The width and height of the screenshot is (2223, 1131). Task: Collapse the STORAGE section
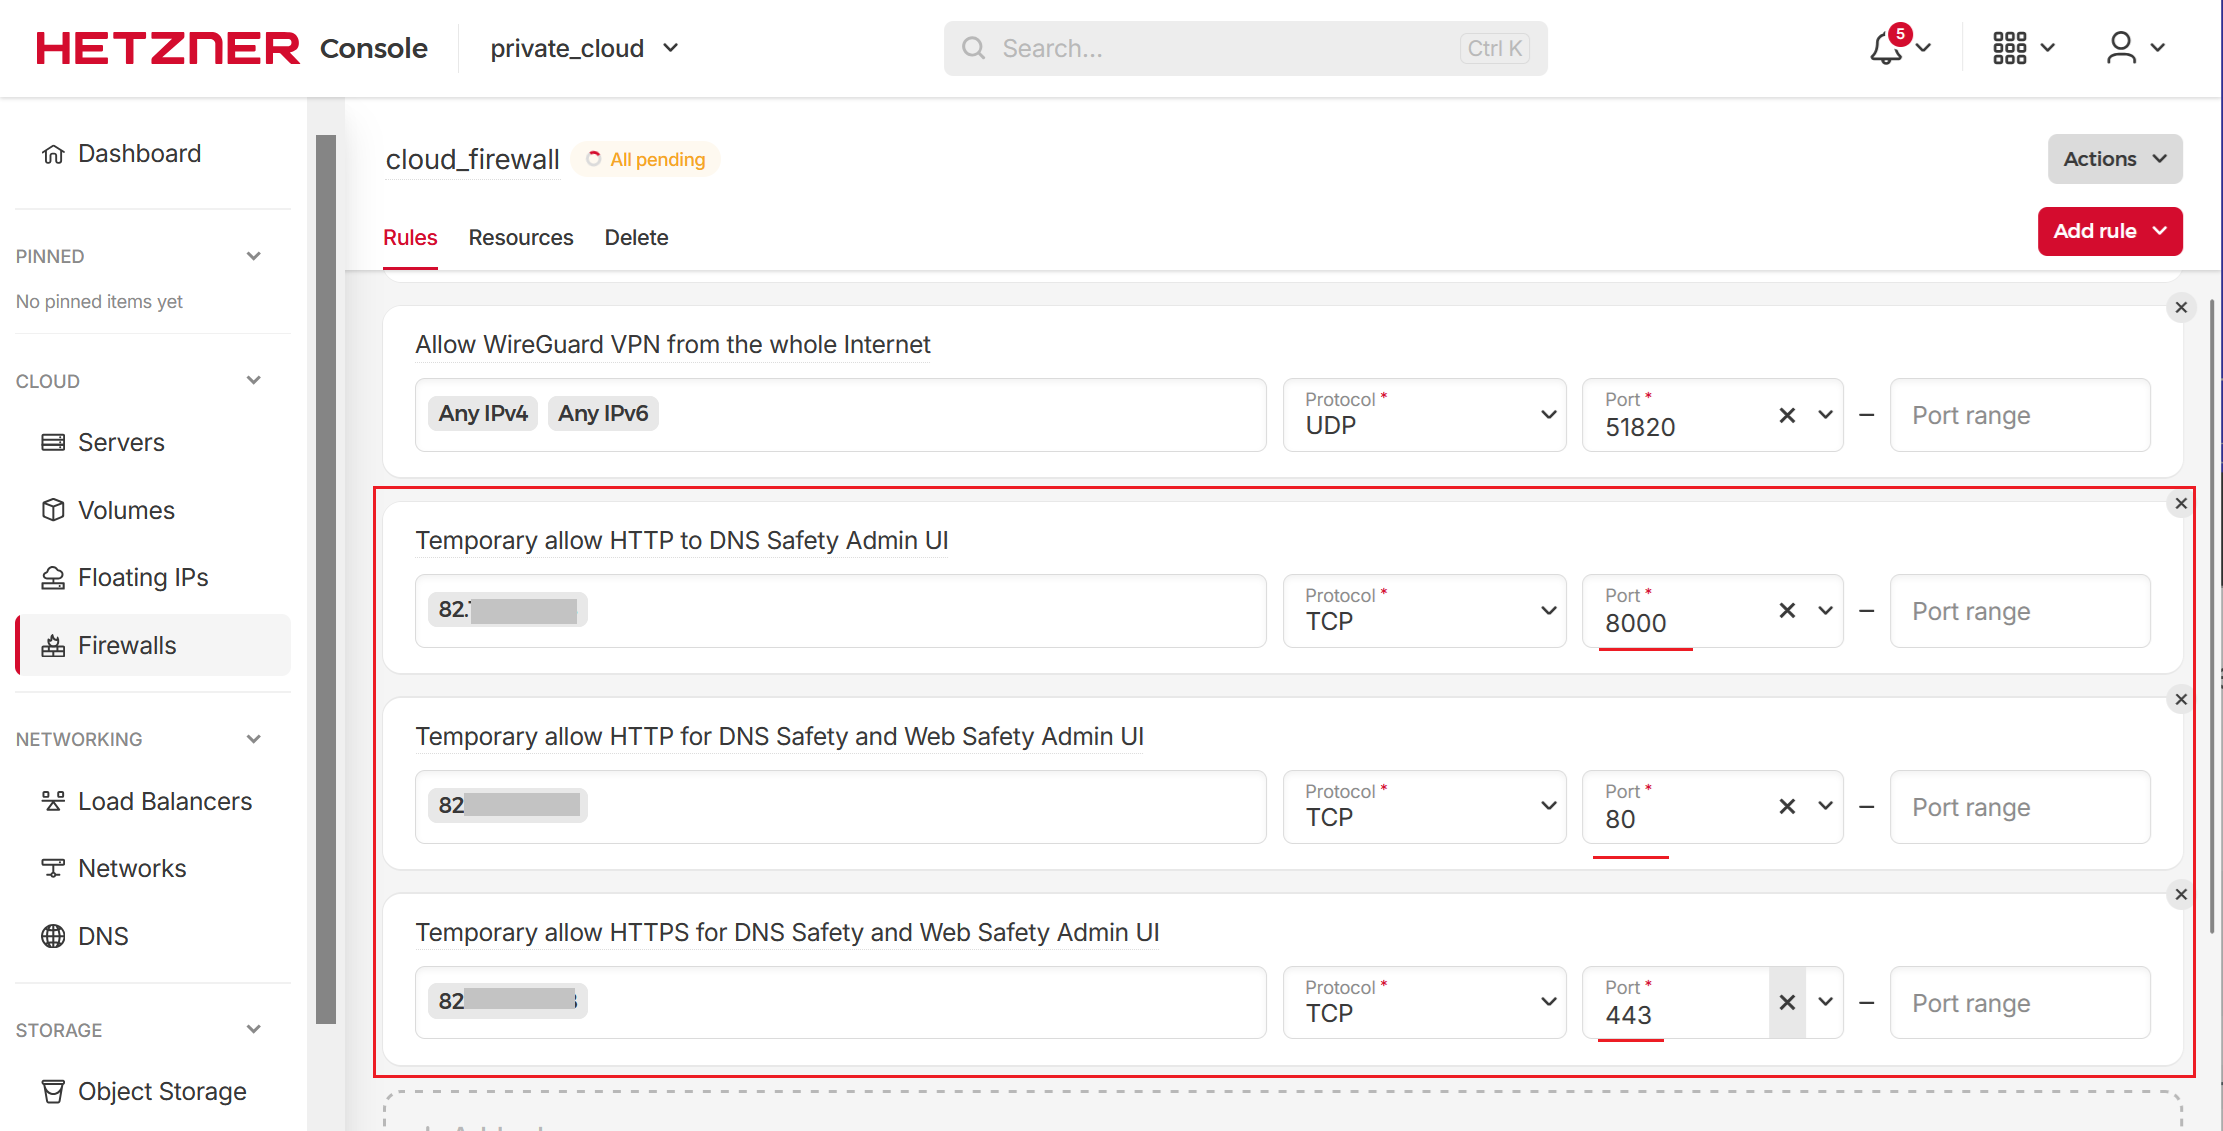[x=254, y=1029]
